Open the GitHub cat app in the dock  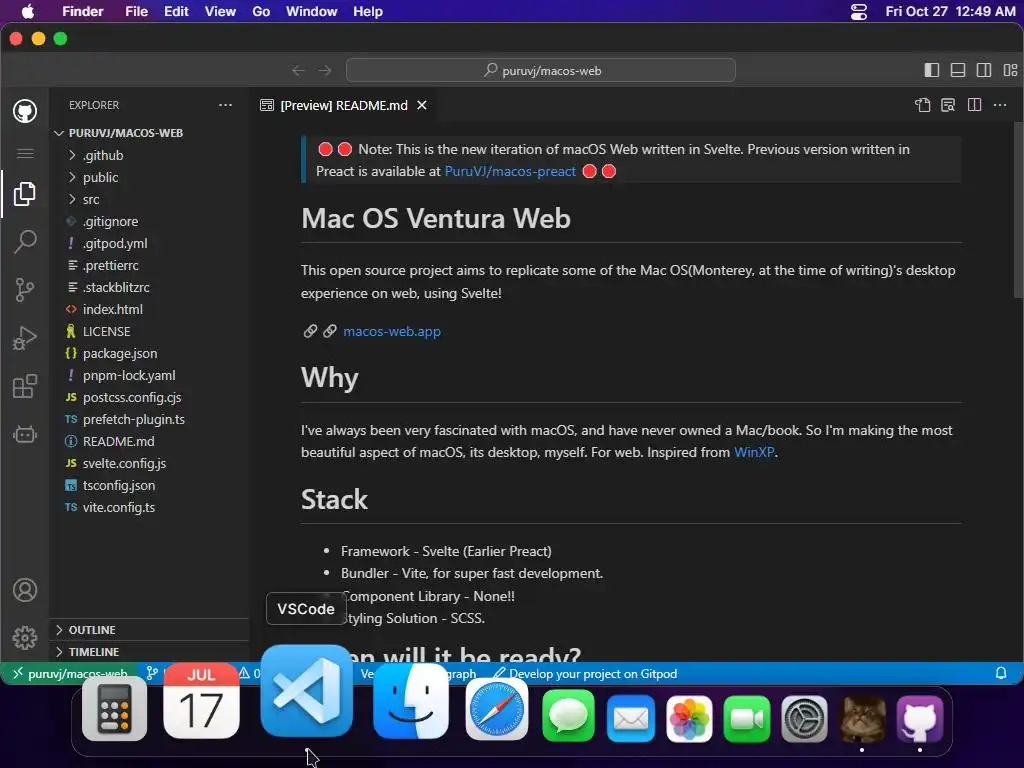click(x=920, y=718)
